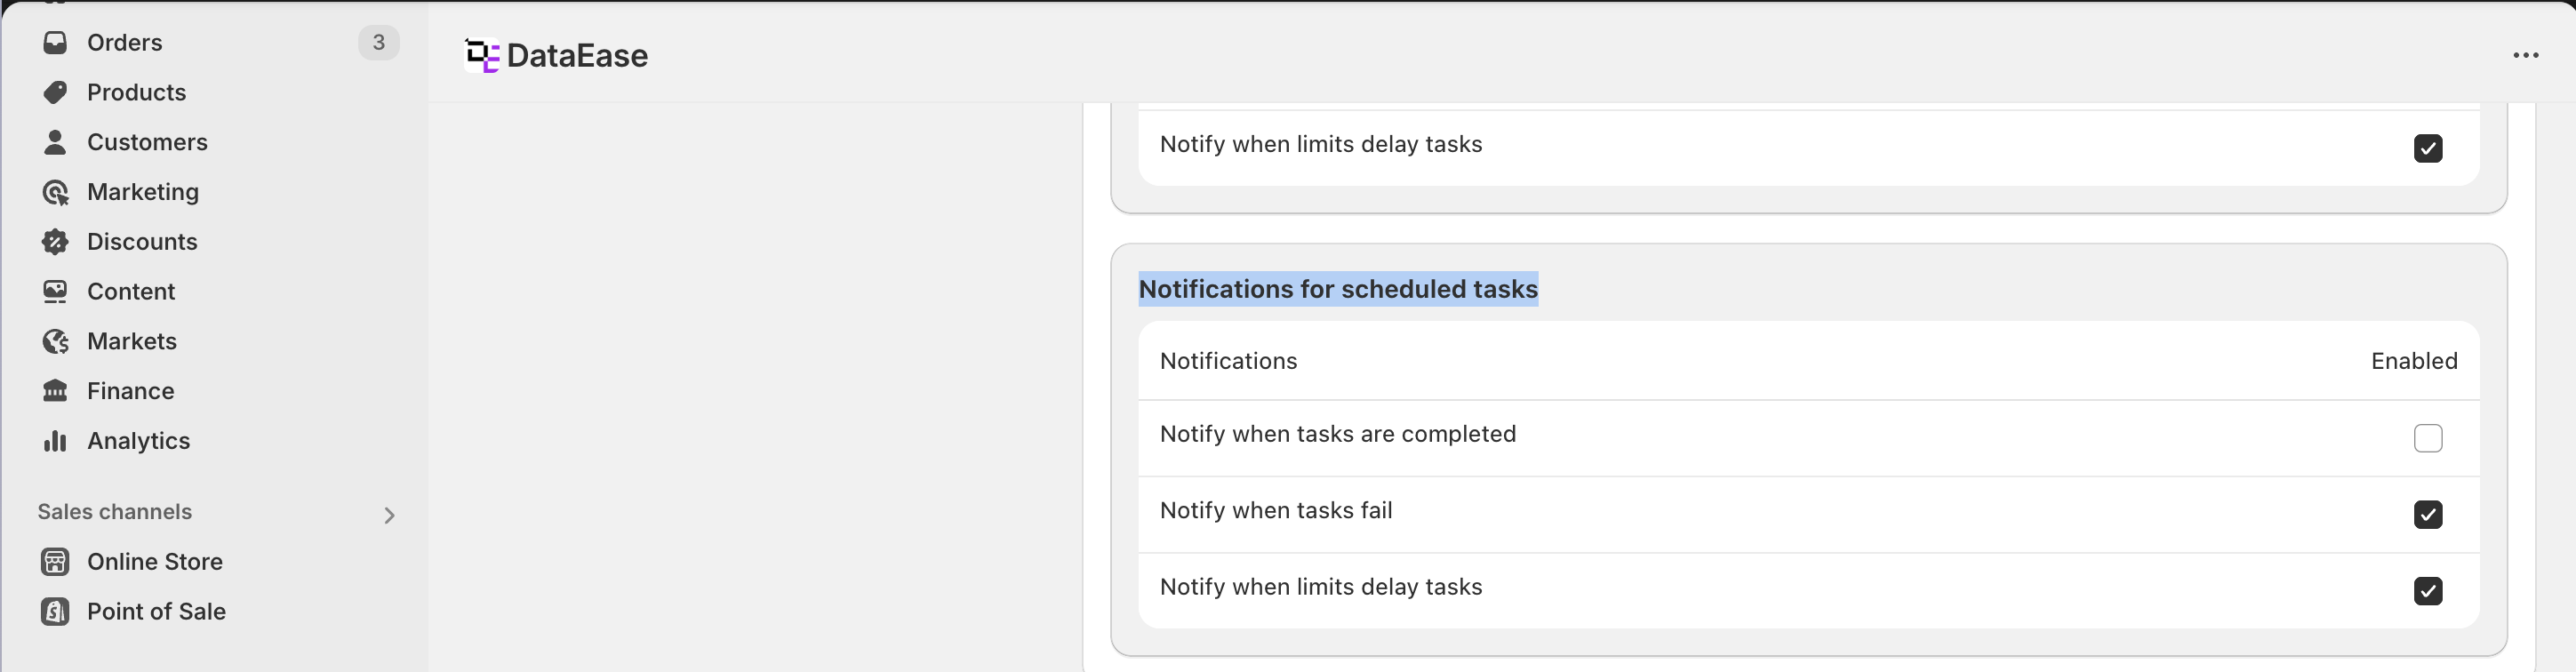The height and width of the screenshot is (672, 2576).
Task: Open the Orders inbox icon
Action: coord(55,42)
